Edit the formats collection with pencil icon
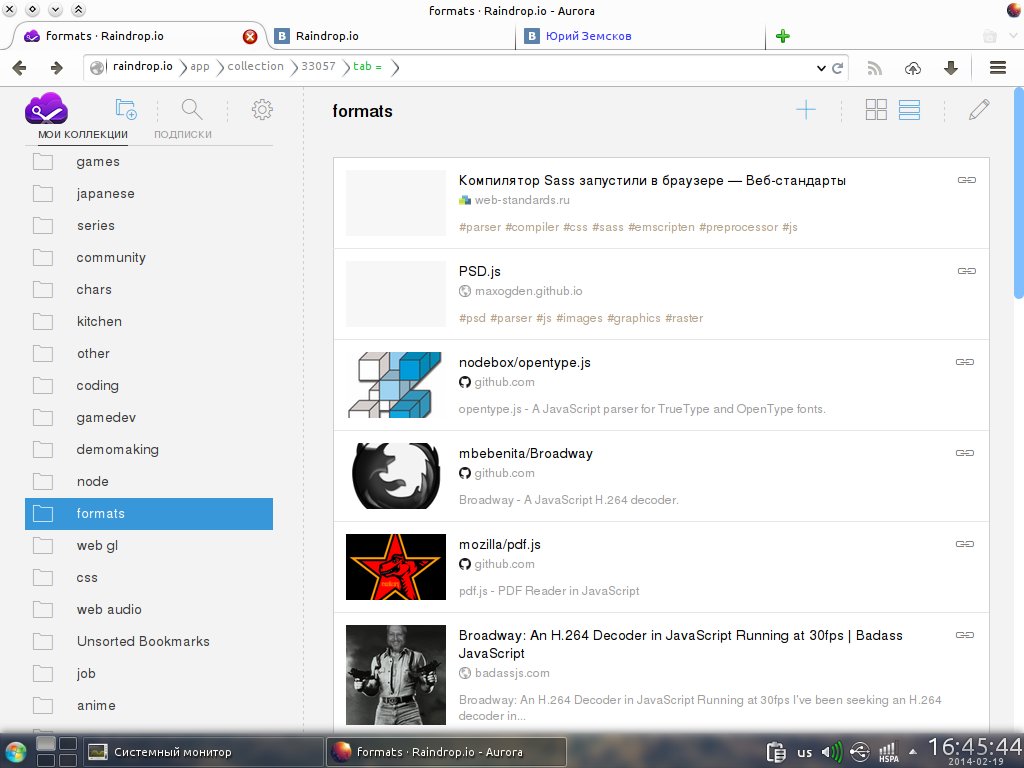Image resolution: width=1024 pixels, height=768 pixels. pyautogui.click(x=979, y=110)
